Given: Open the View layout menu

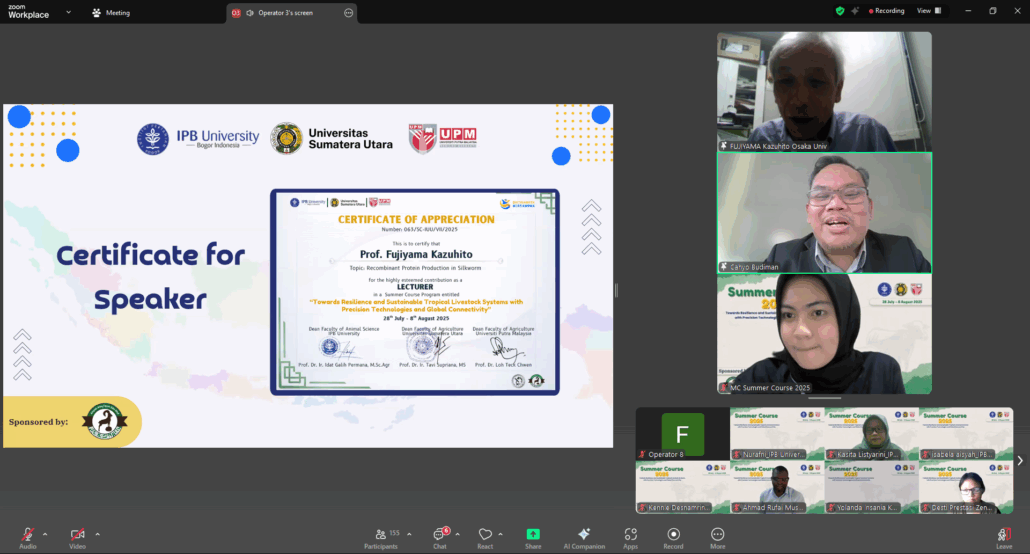Looking at the screenshot, I should pyautogui.click(x=927, y=11).
